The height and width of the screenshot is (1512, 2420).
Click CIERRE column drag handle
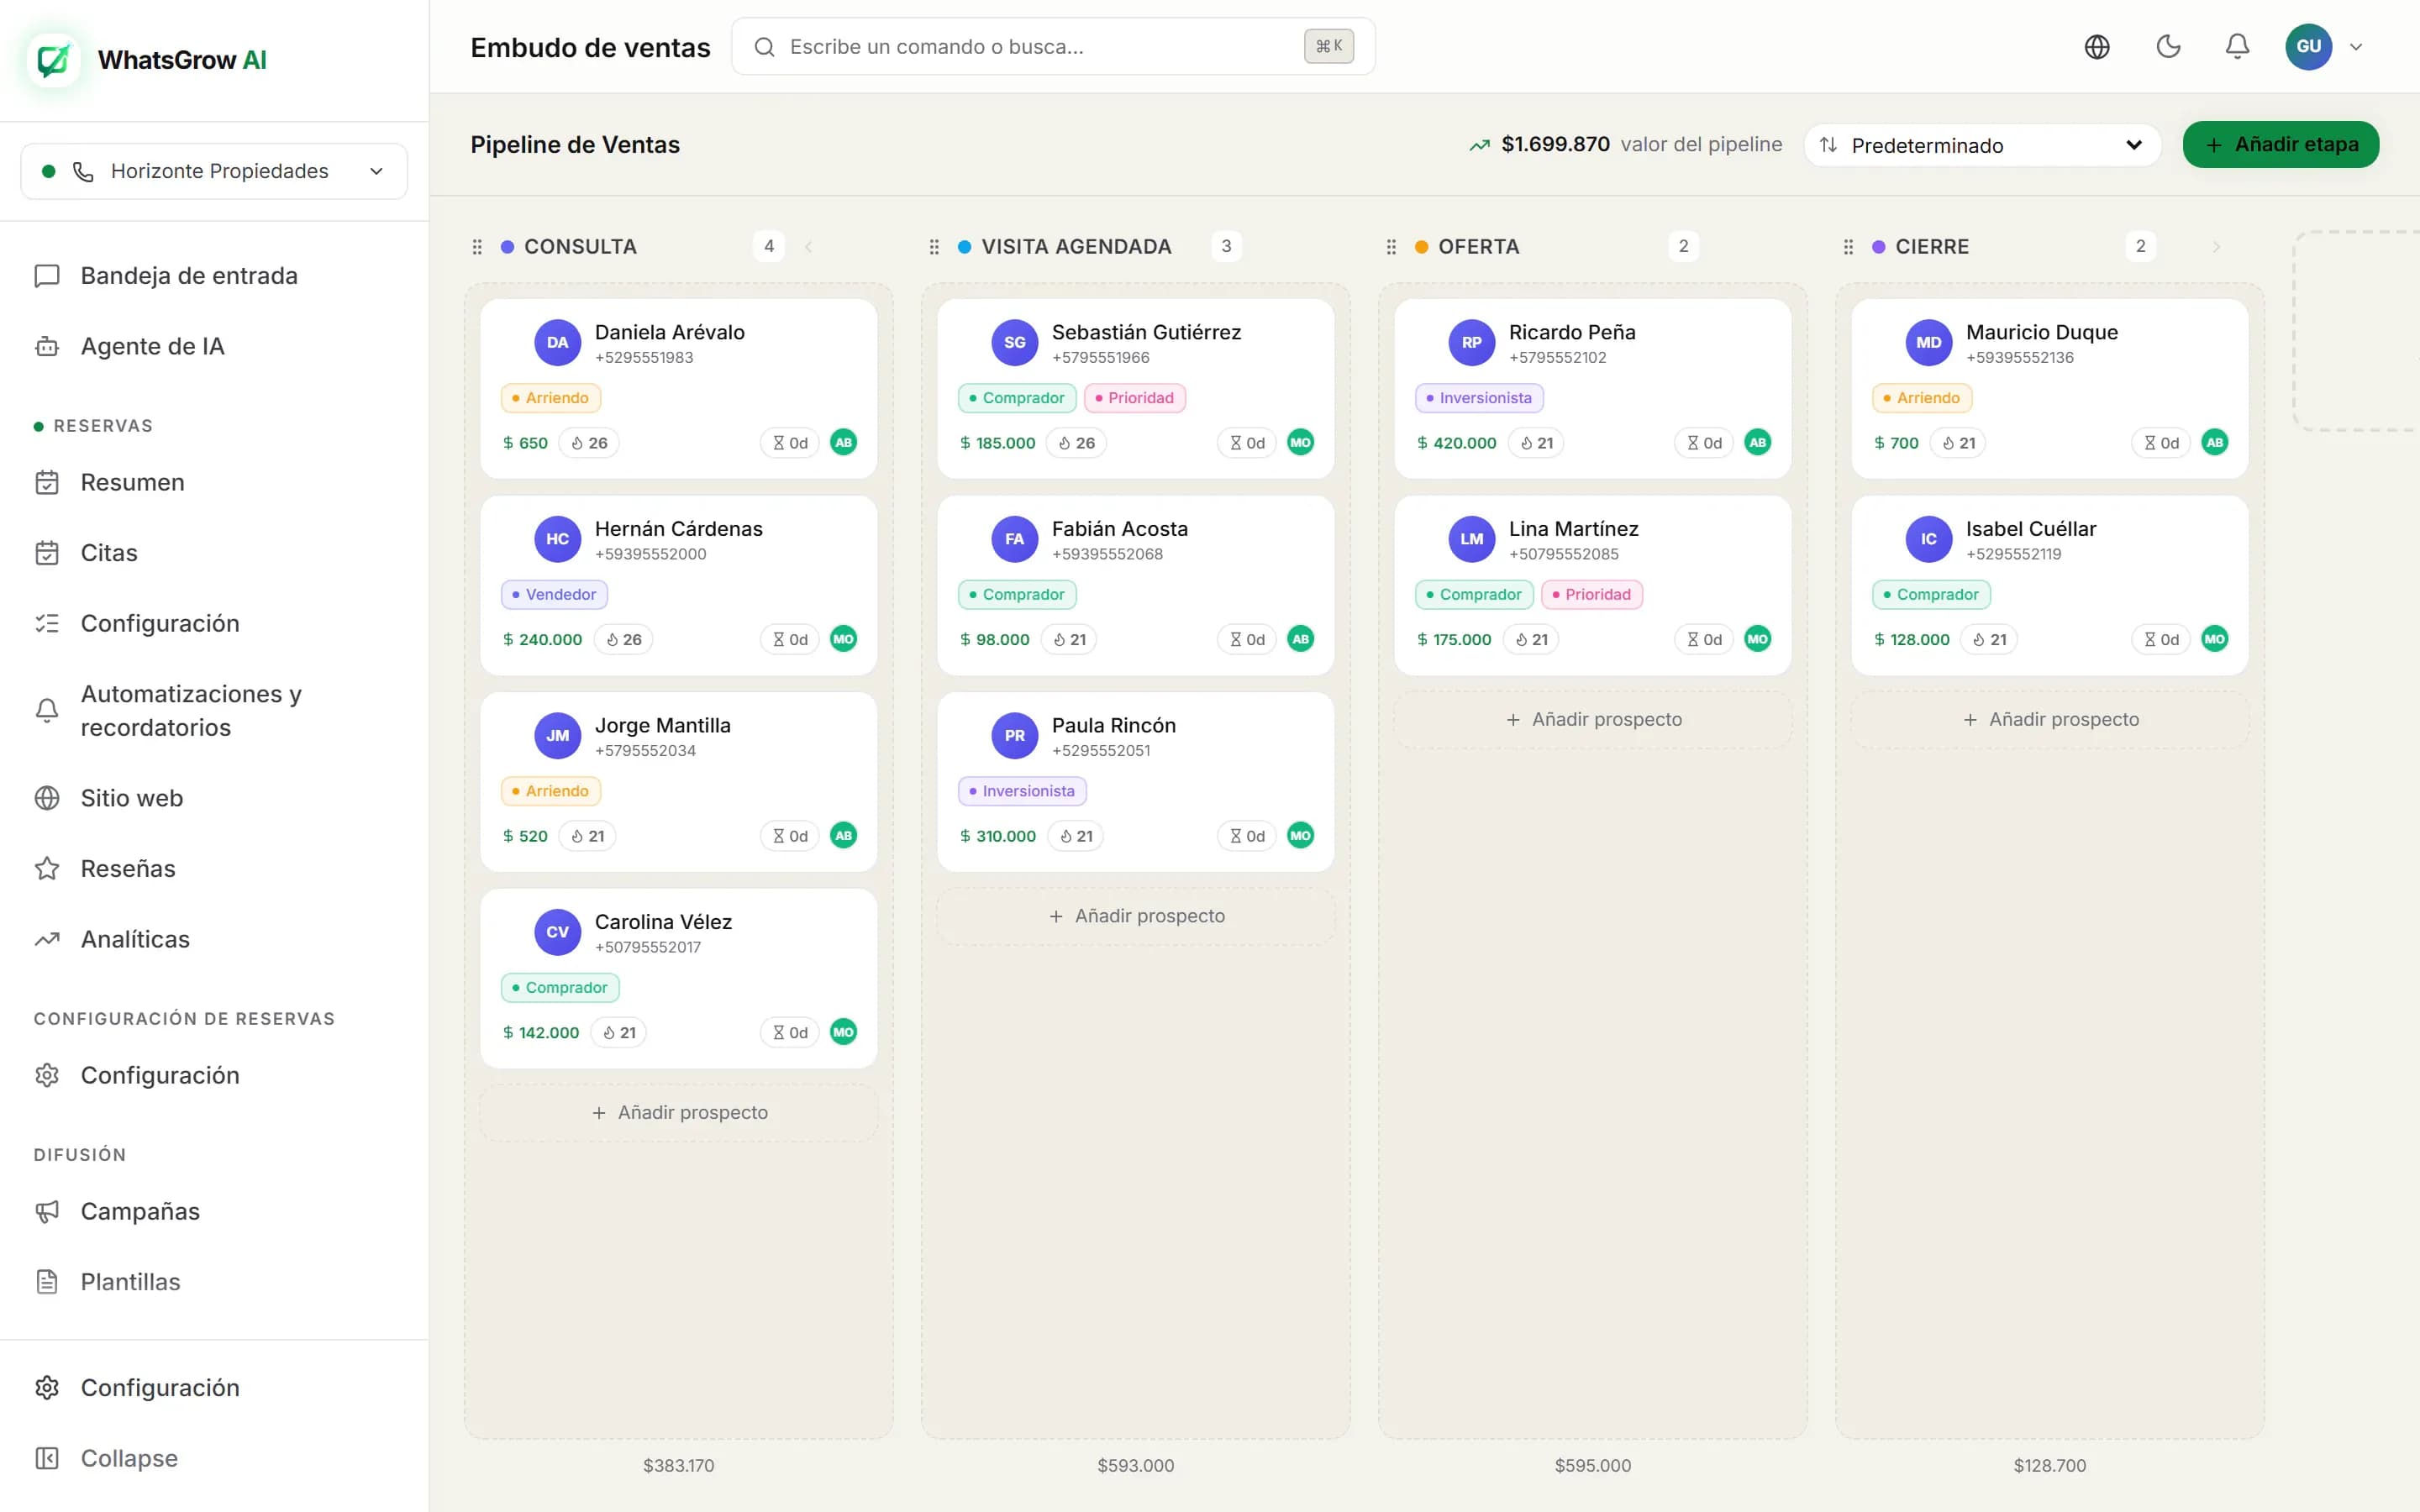(1848, 247)
